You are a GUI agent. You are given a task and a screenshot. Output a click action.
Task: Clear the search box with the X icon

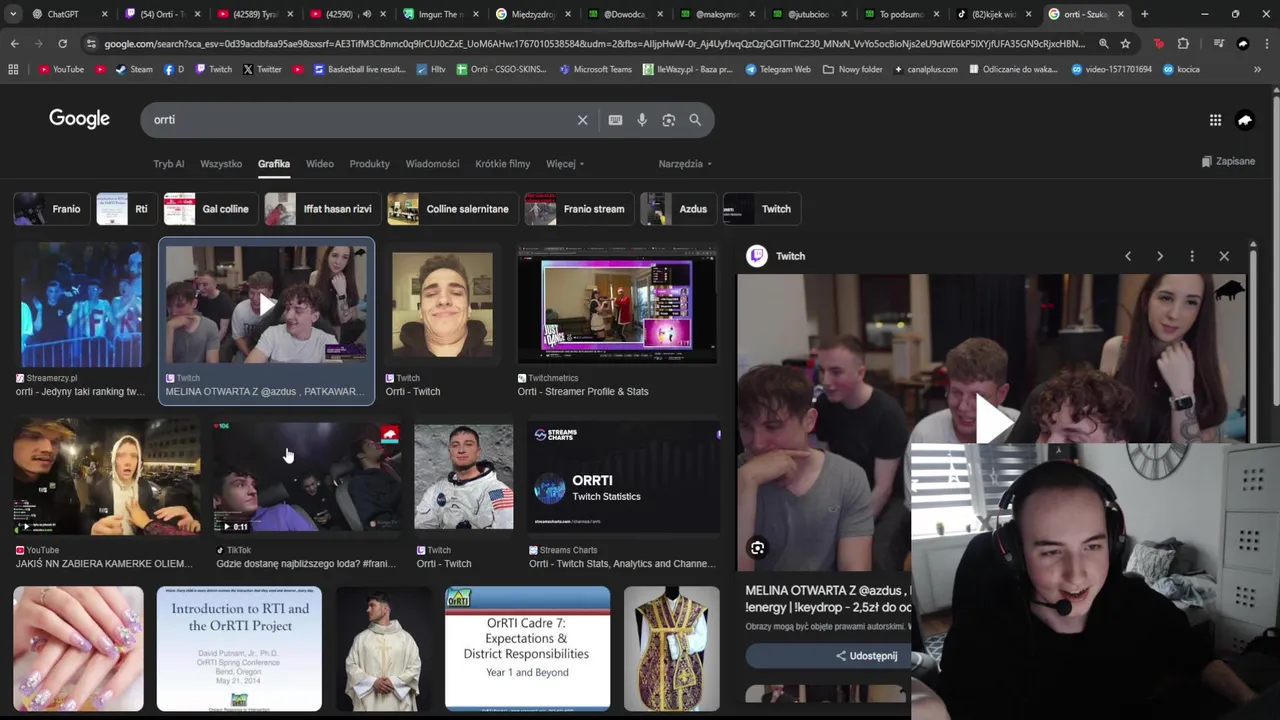point(582,120)
